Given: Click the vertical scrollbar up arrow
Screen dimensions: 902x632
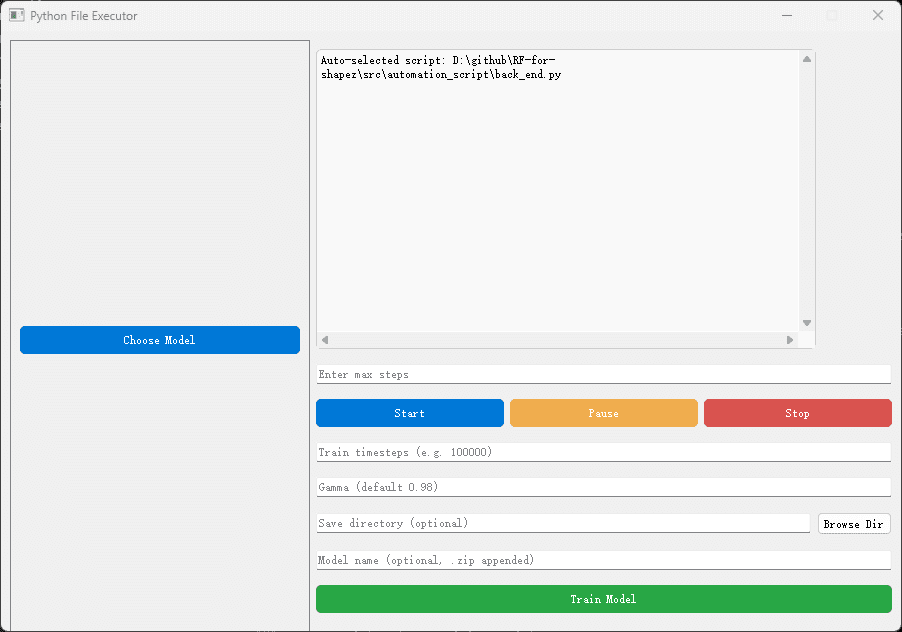Looking at the screenshot, I should click(806, 58).
